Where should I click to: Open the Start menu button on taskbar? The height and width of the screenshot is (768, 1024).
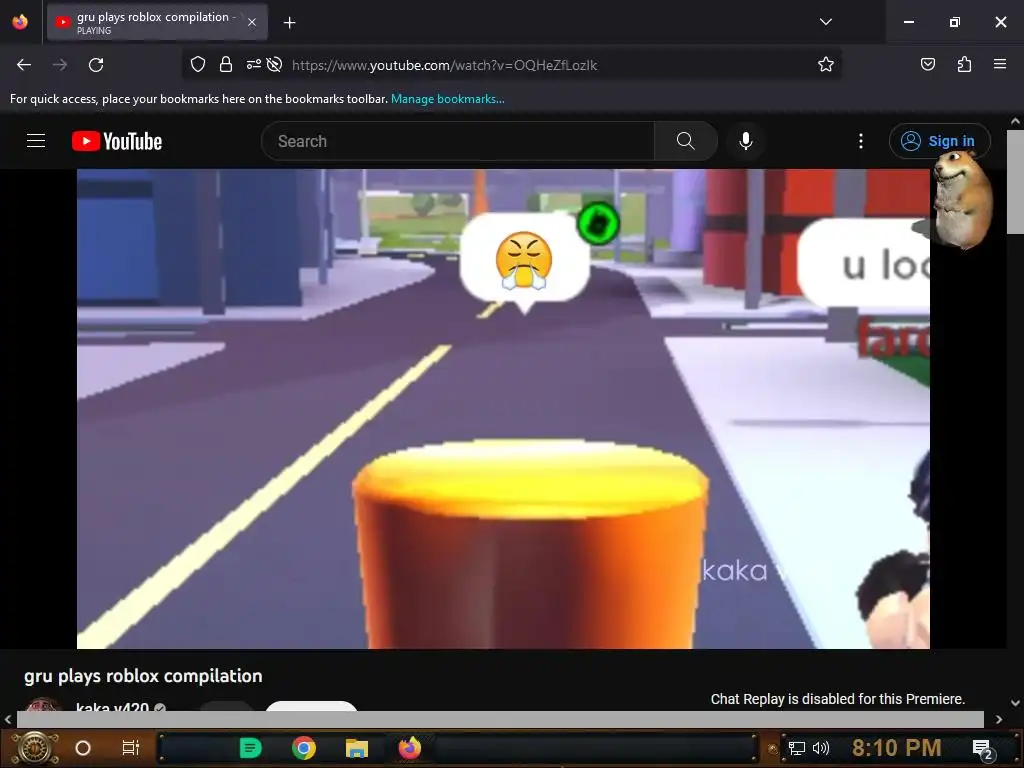tap(35, 748)
